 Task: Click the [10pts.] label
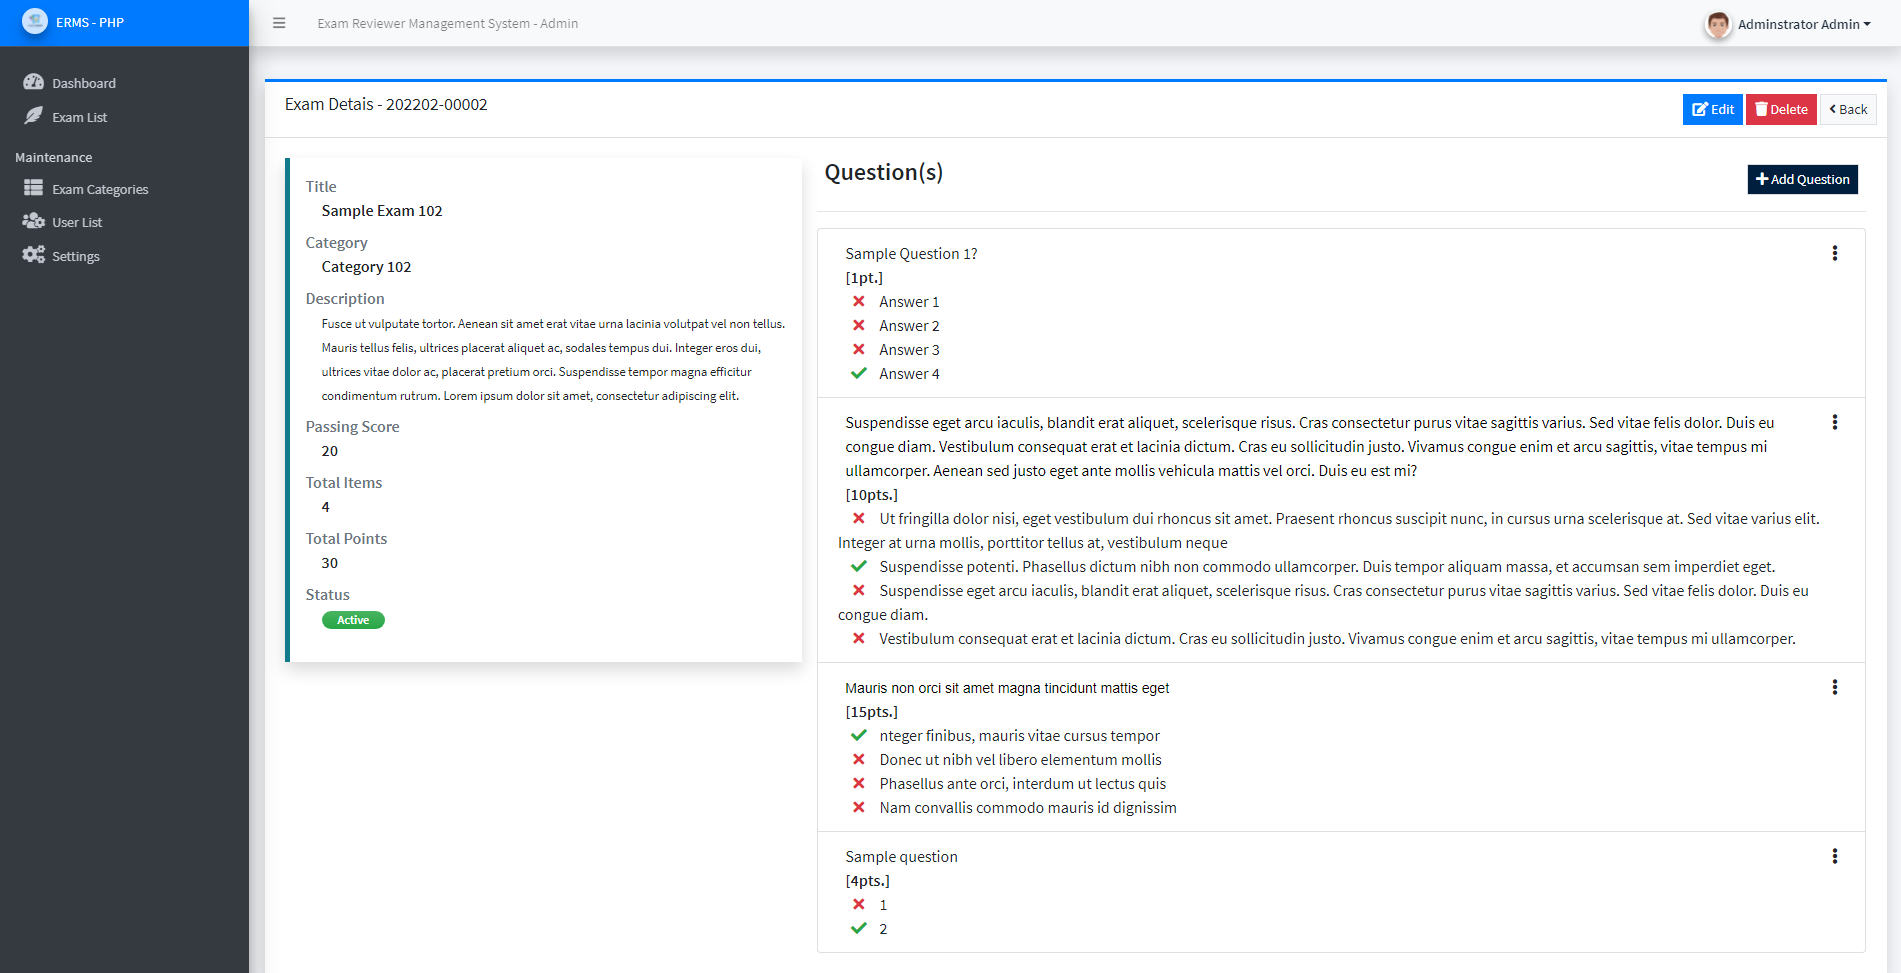tap(872, 495)
